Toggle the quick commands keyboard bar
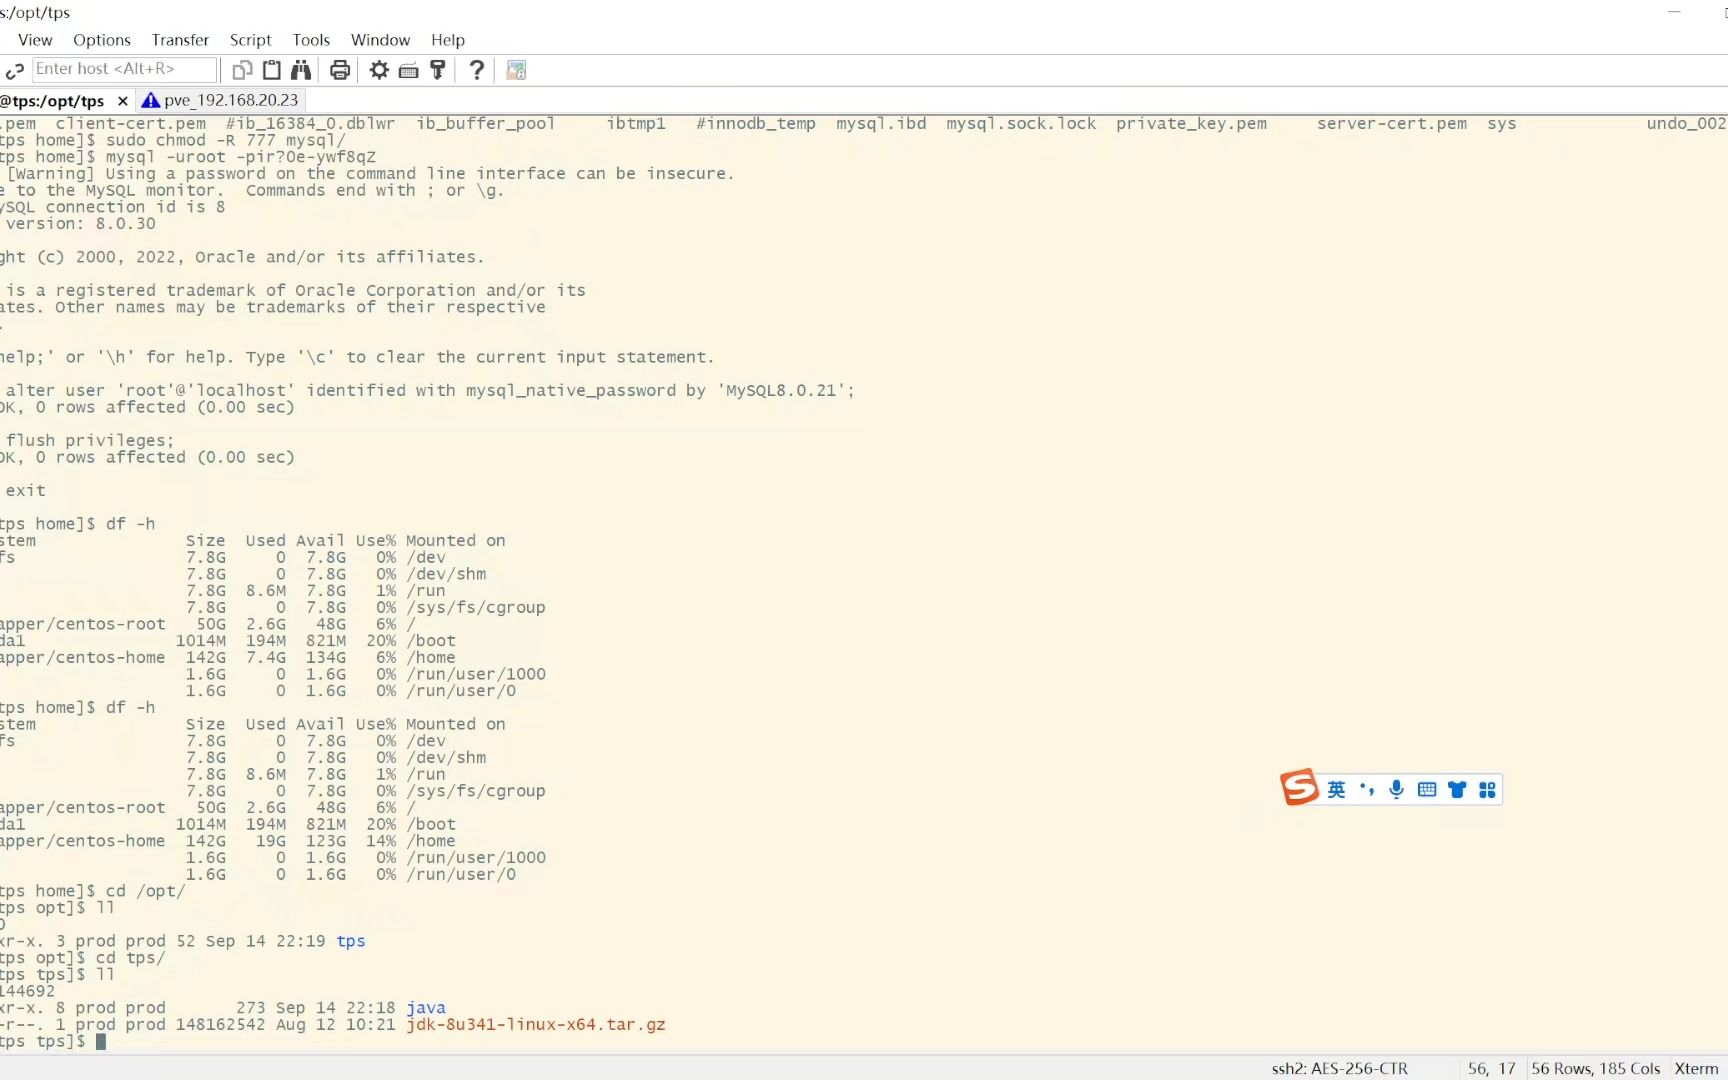Image resolution: width=1728 pixels, height=1080 pixels. click(x=409, y=70)
